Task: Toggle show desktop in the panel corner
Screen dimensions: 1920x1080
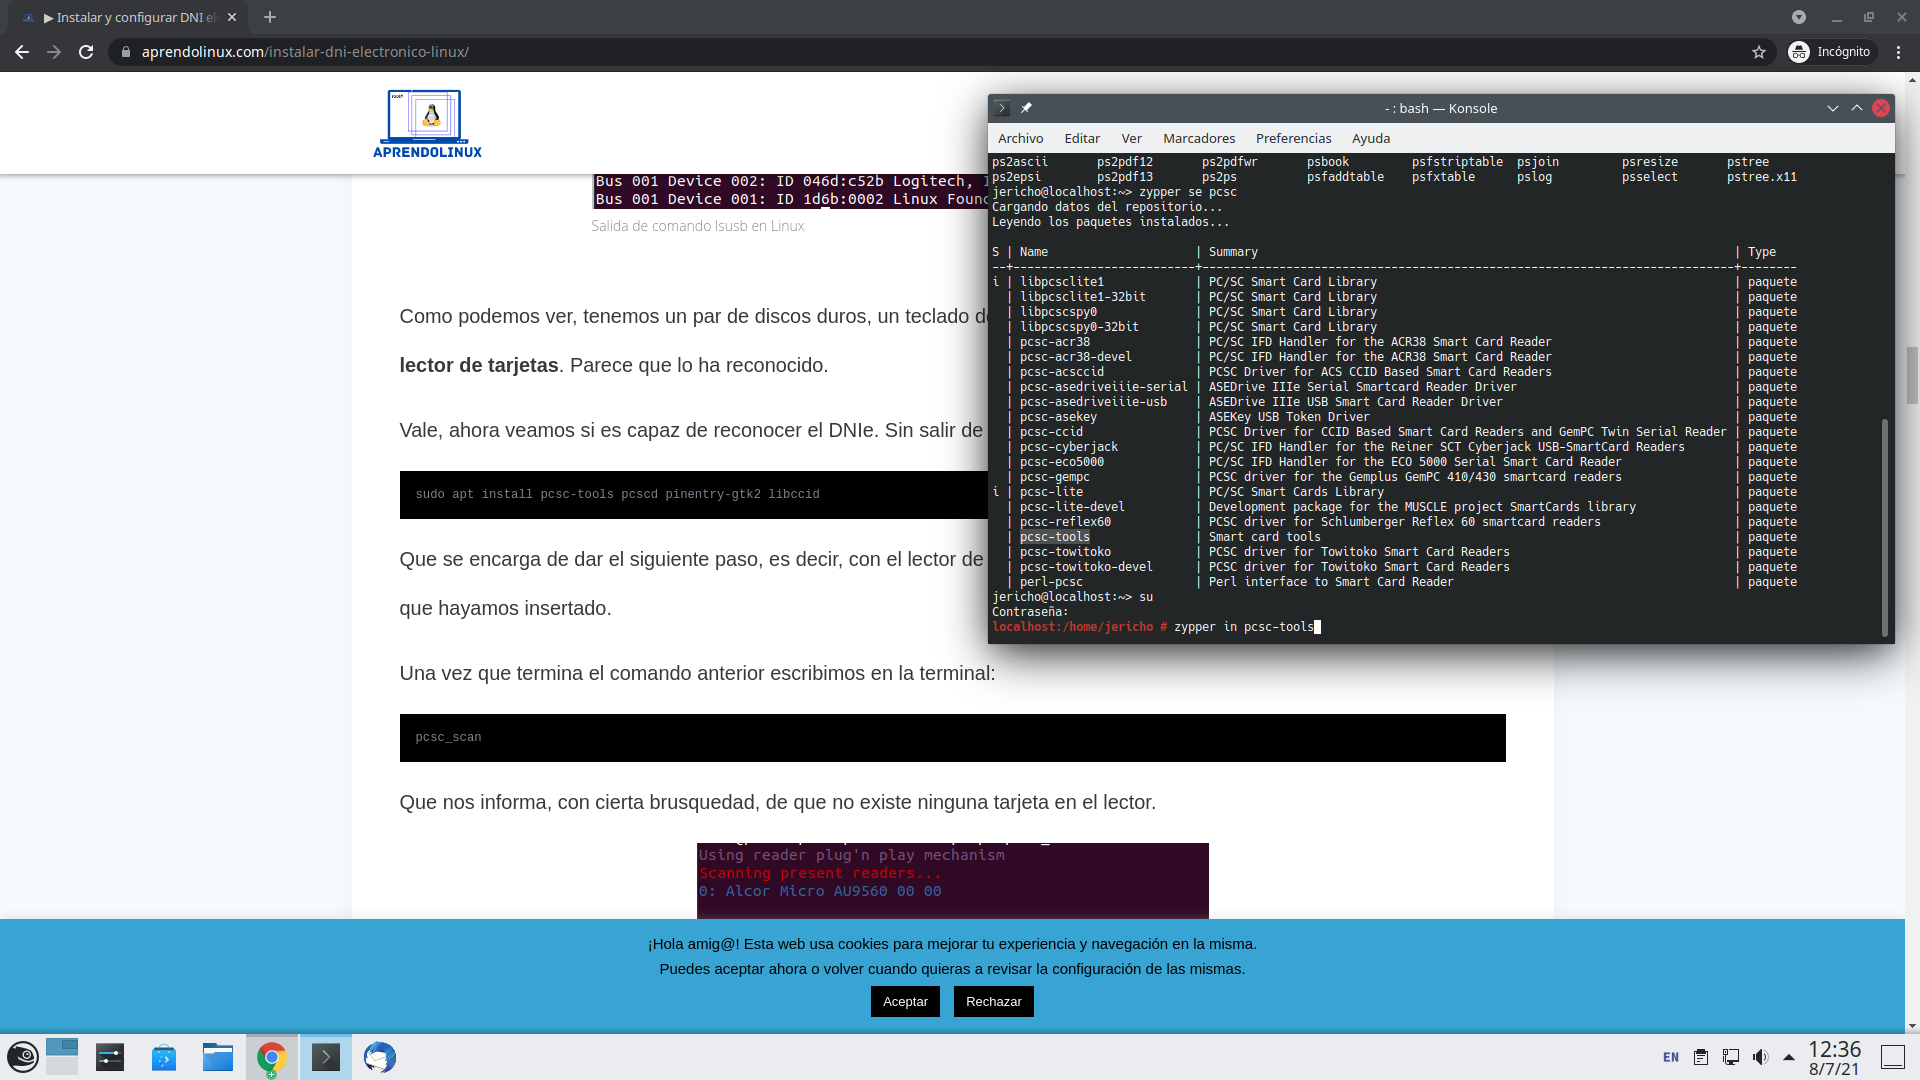Action: tap(1892, 1057)
